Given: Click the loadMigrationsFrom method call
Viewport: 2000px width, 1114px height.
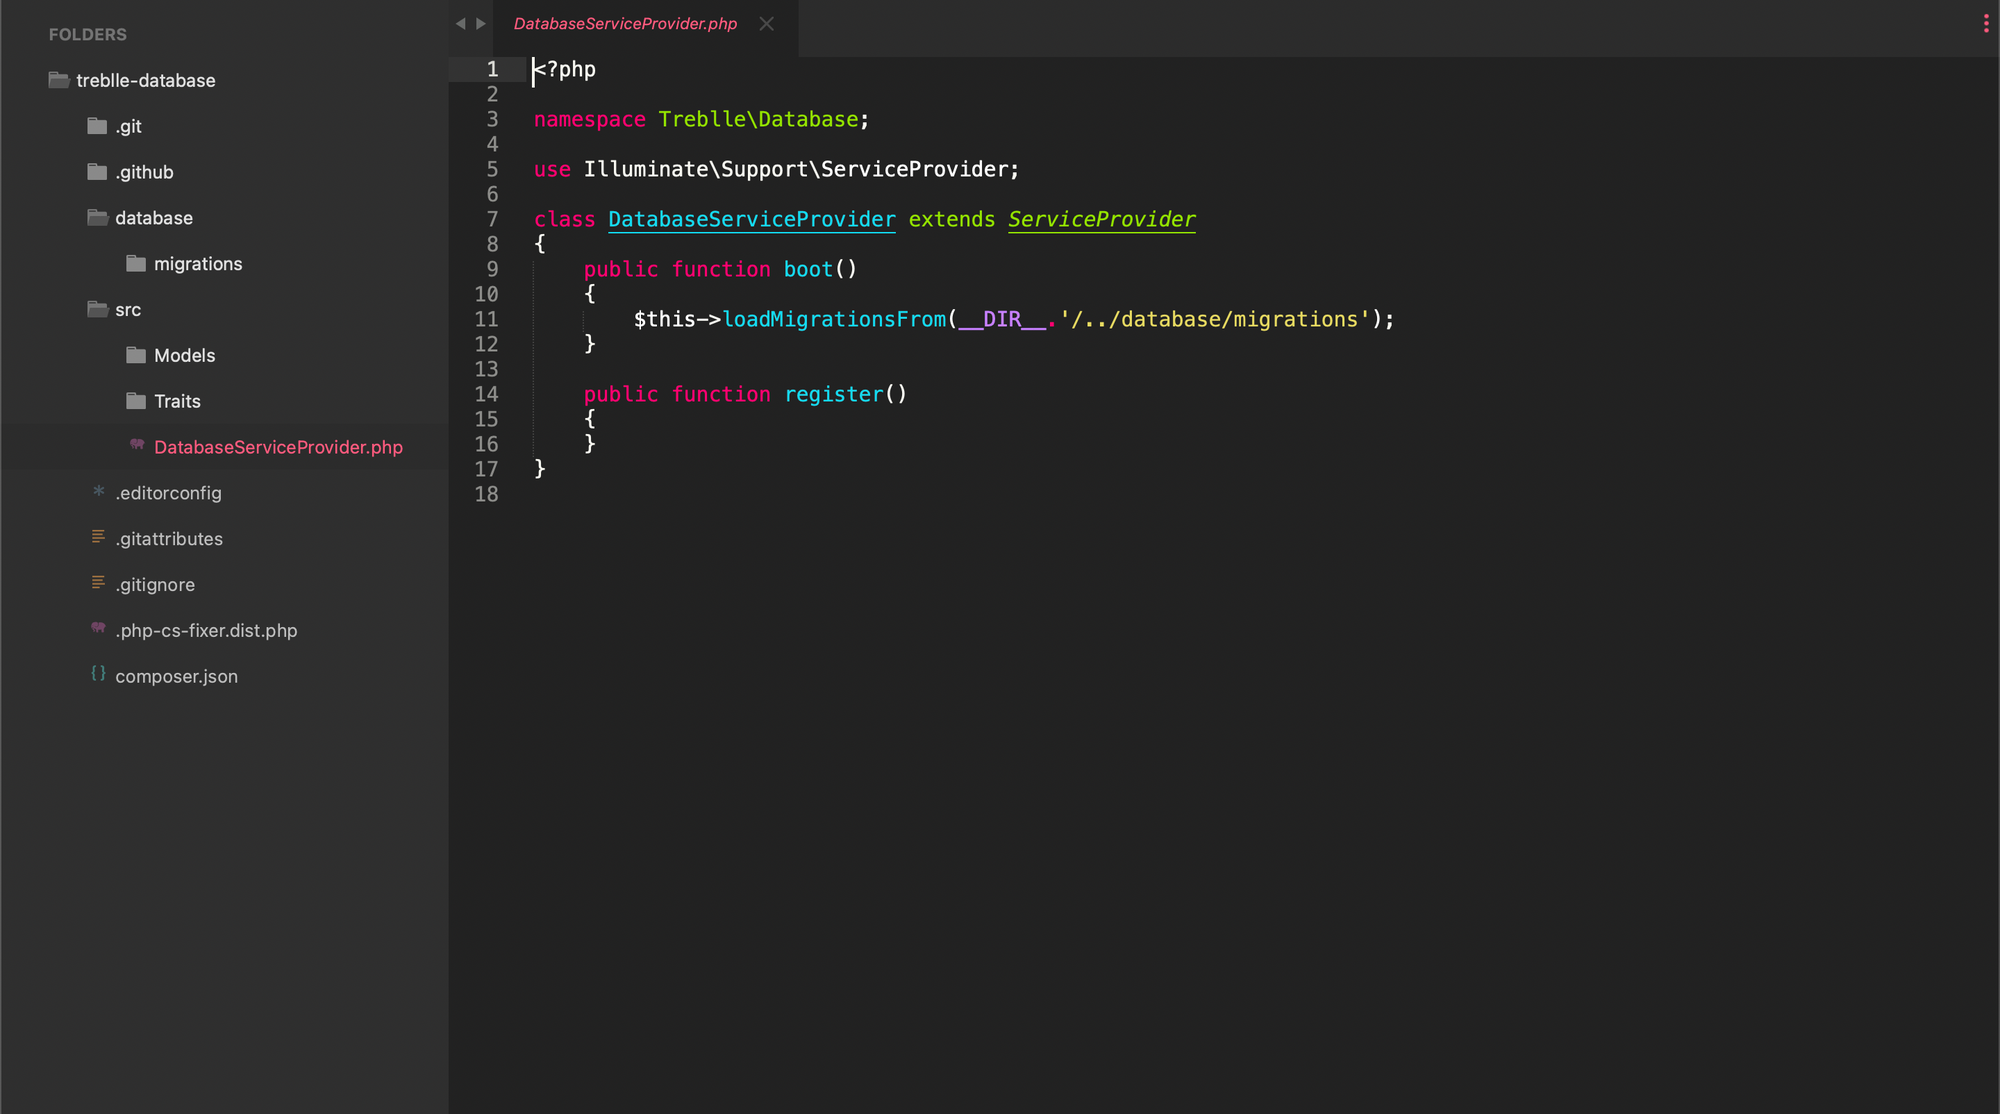Looking at the screenshot, I should point(834,319).
